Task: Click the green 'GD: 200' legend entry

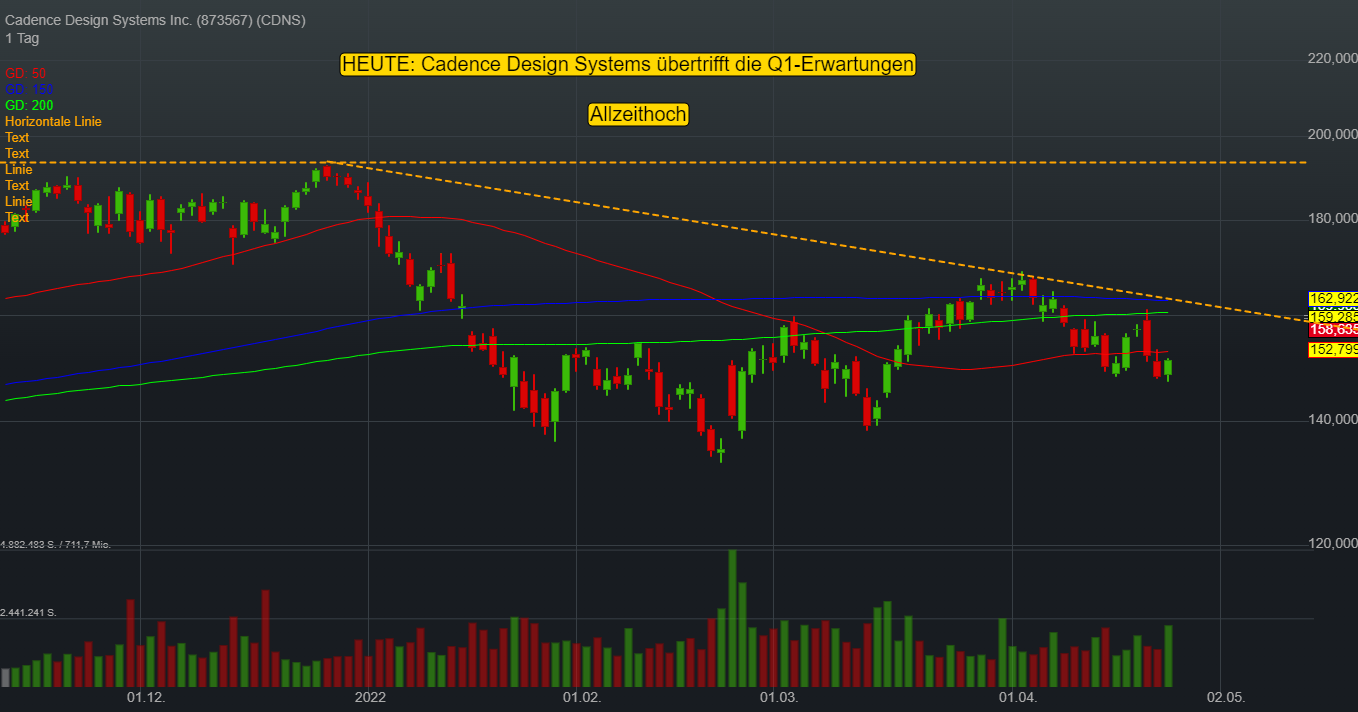Action: (x=29, y=105)
